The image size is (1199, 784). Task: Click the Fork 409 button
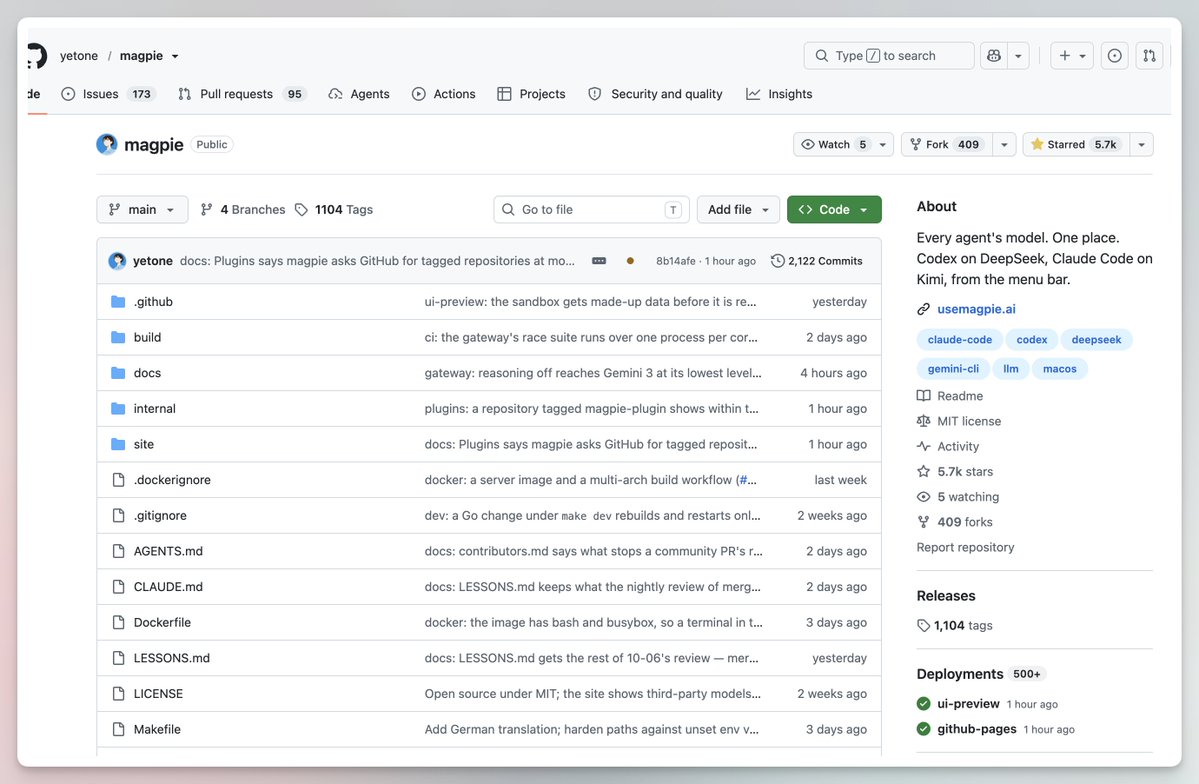[x=947, y=145]
